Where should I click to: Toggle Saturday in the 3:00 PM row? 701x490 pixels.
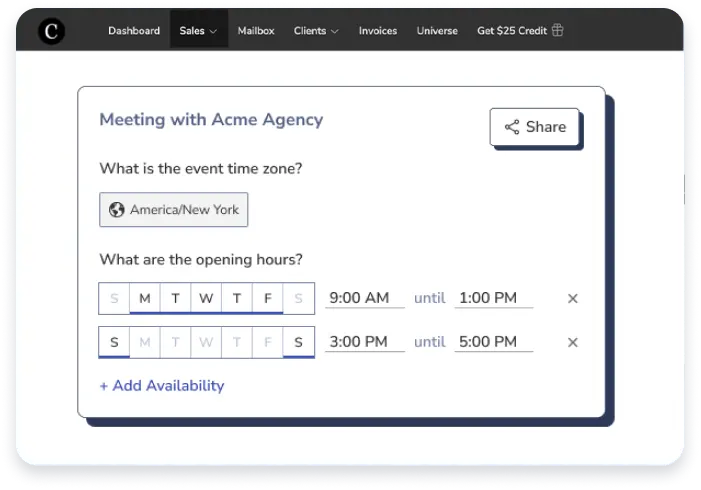(299, 342)
